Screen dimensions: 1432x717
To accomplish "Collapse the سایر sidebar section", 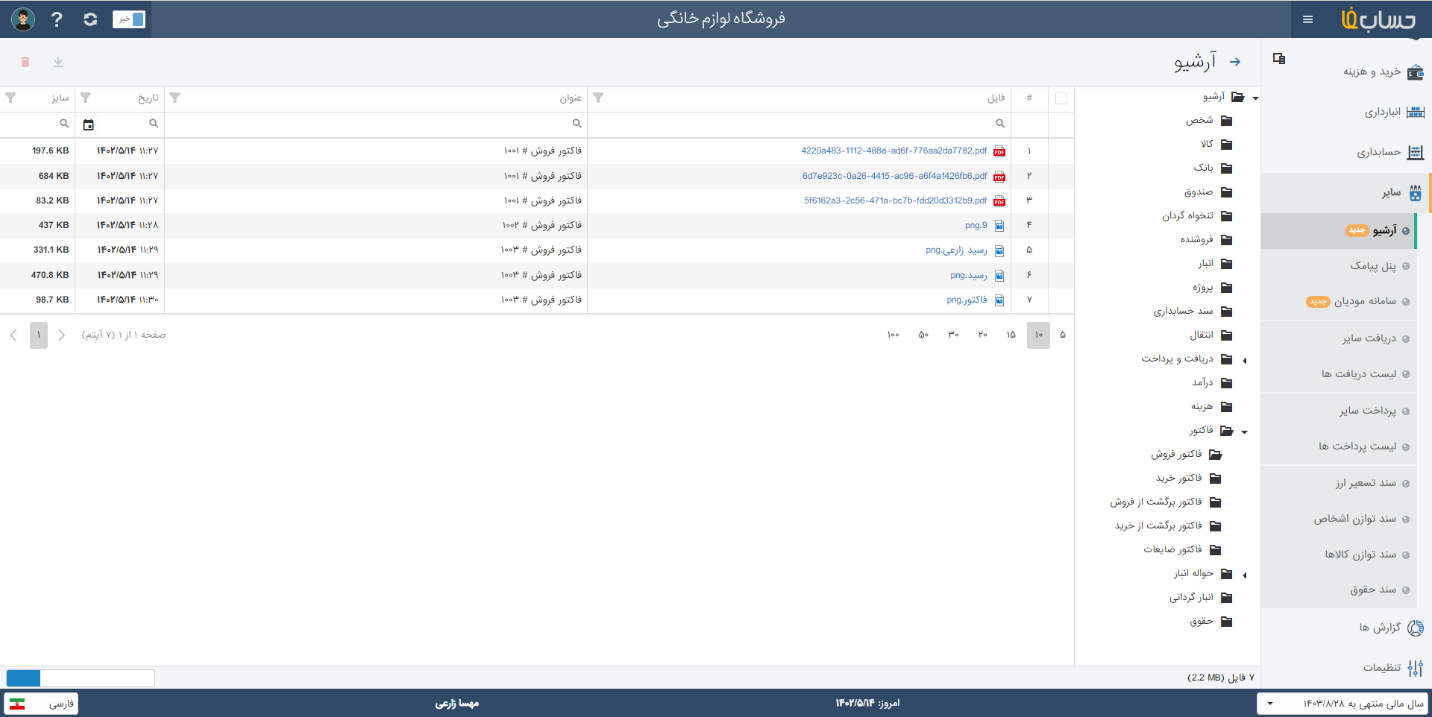I will click(1346, 193).
